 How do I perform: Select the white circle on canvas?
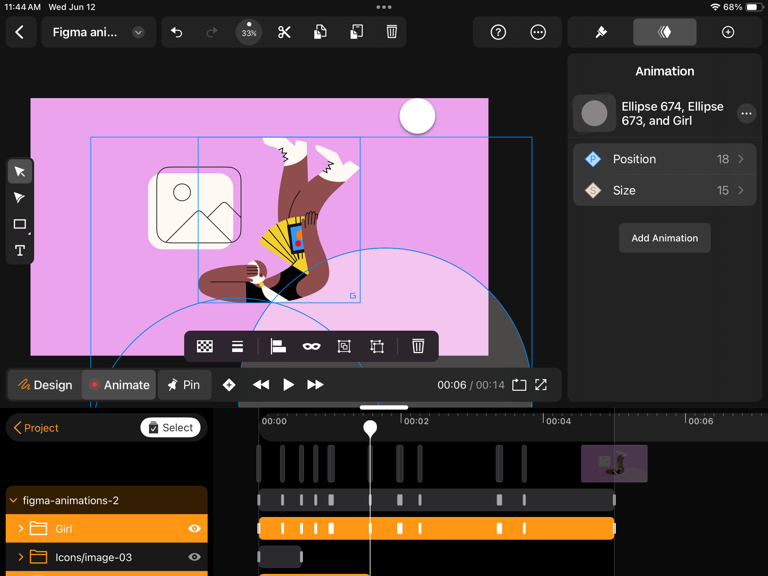(x=417, y=116)
